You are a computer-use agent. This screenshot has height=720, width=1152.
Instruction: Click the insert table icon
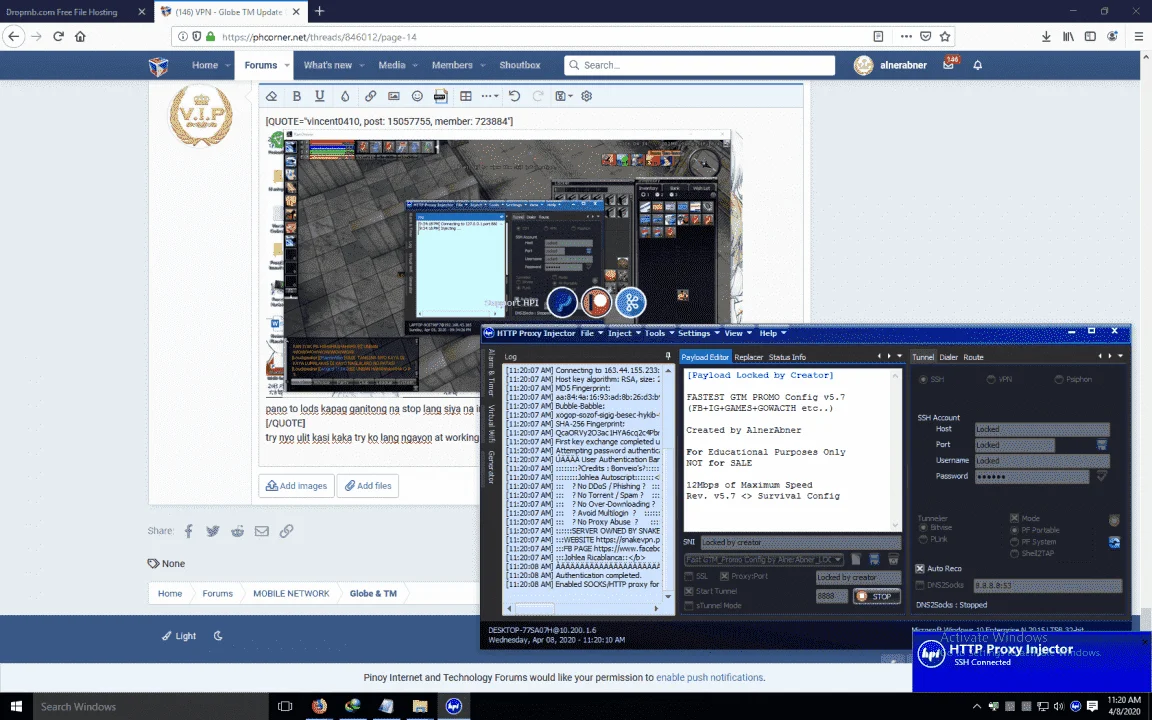[x=466, y=96]
